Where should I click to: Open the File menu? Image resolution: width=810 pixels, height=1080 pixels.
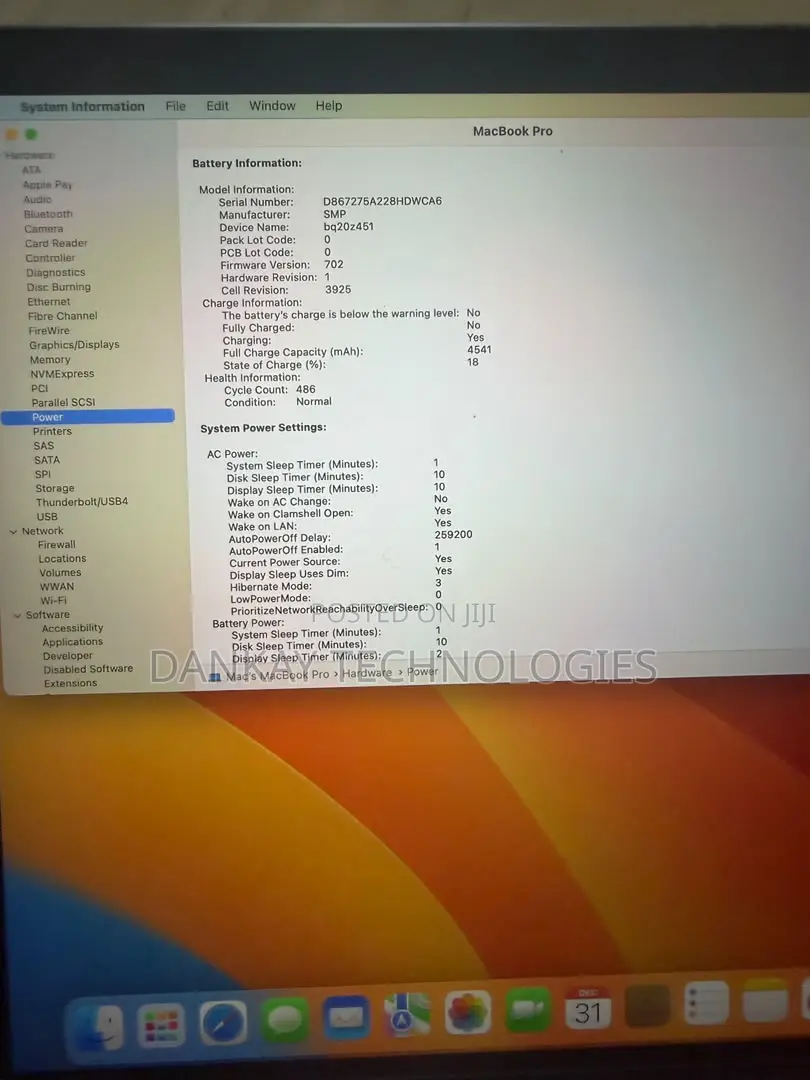(x=176, y=106)
